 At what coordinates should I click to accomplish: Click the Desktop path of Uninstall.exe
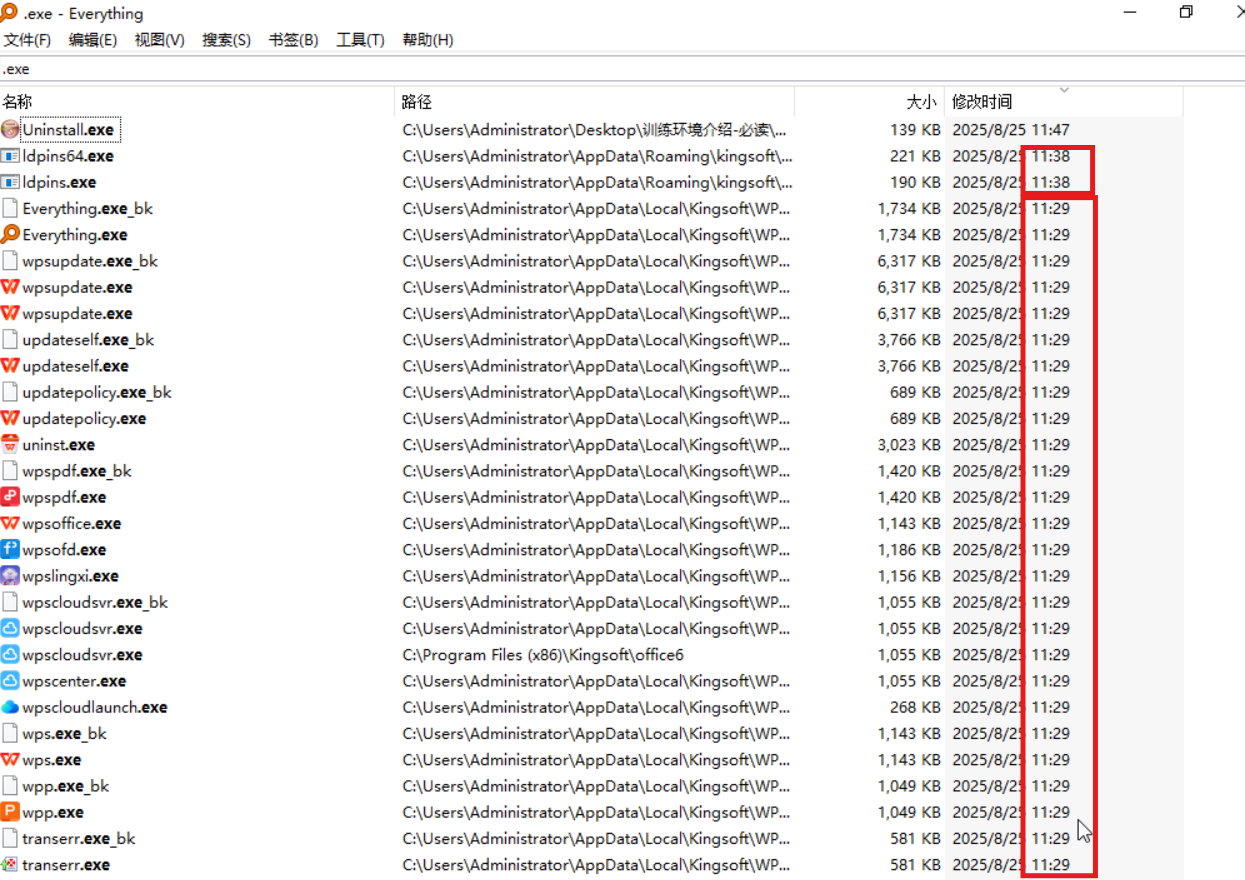tap(595, 130)
